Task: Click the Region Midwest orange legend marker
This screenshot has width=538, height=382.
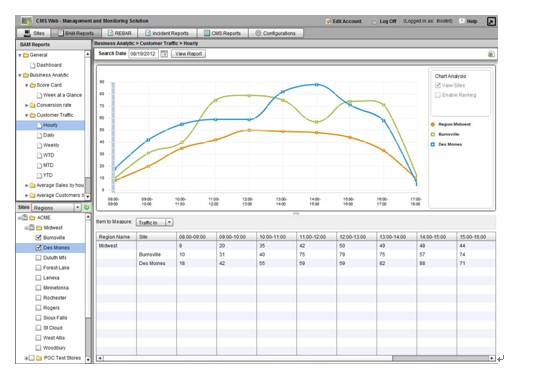Action: click(x=433, y=124)
